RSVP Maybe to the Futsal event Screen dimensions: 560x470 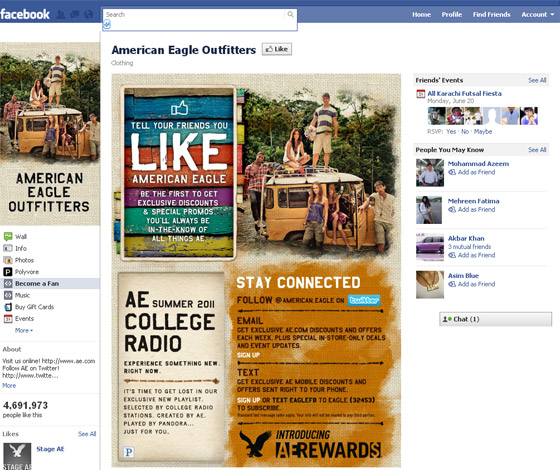pos(483,132)
